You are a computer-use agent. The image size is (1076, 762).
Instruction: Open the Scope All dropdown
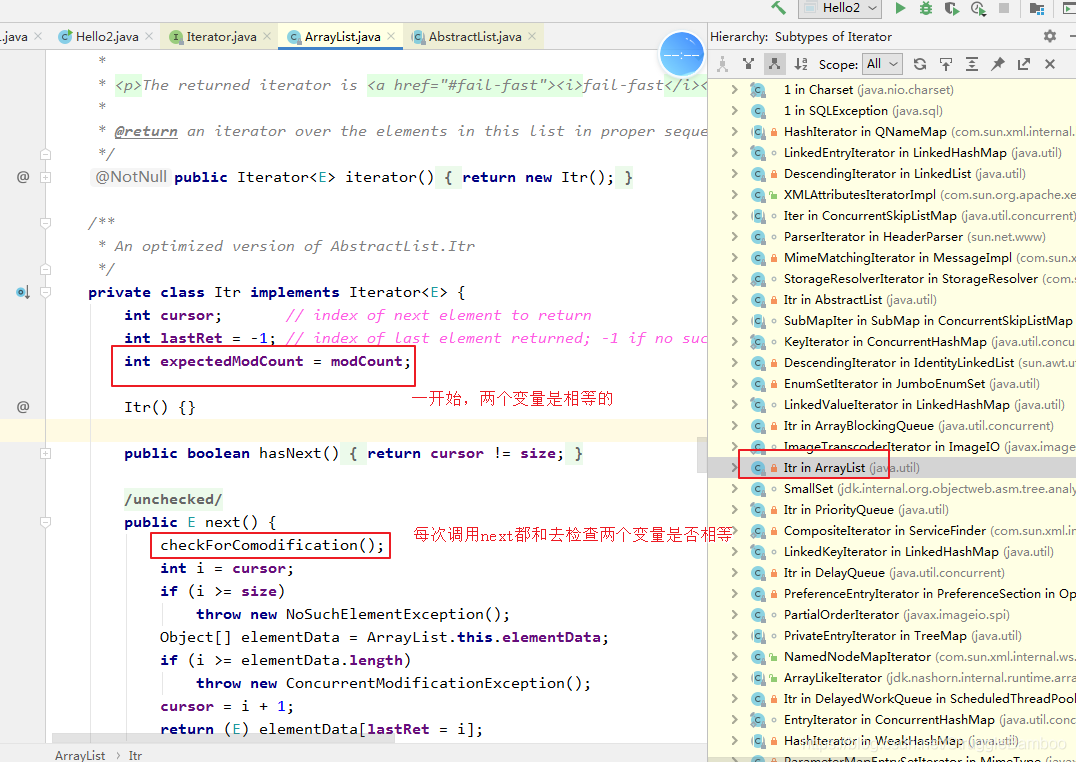tap(882, 64)
